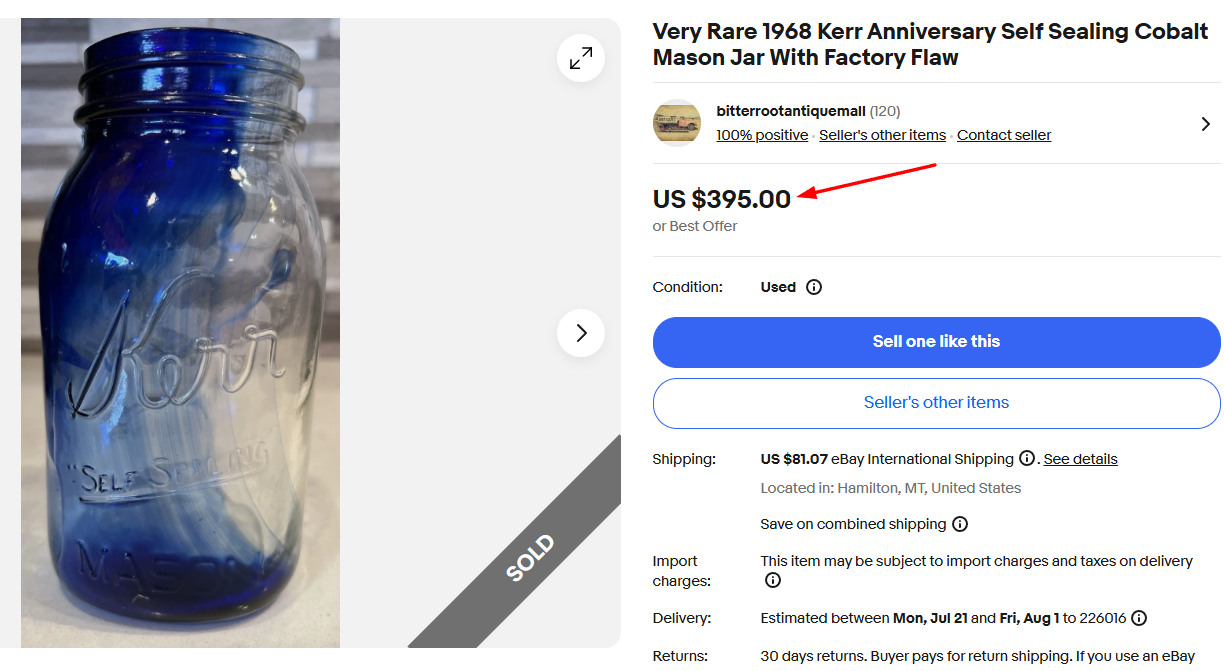Click the See details shipping link

pos(1080,459)
